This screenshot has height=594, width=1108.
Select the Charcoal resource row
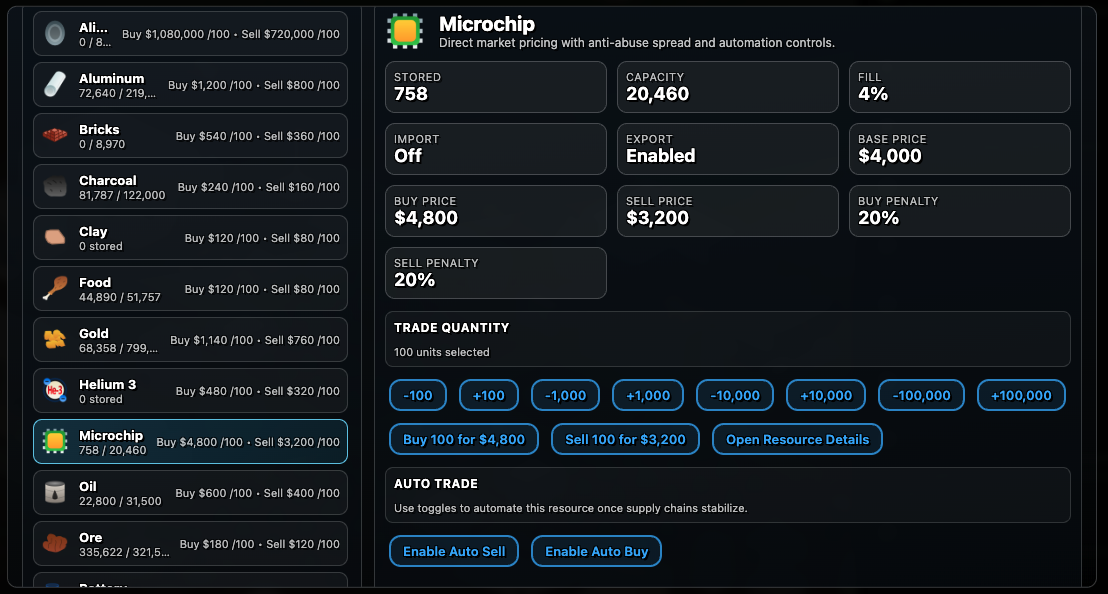point(190,186)
